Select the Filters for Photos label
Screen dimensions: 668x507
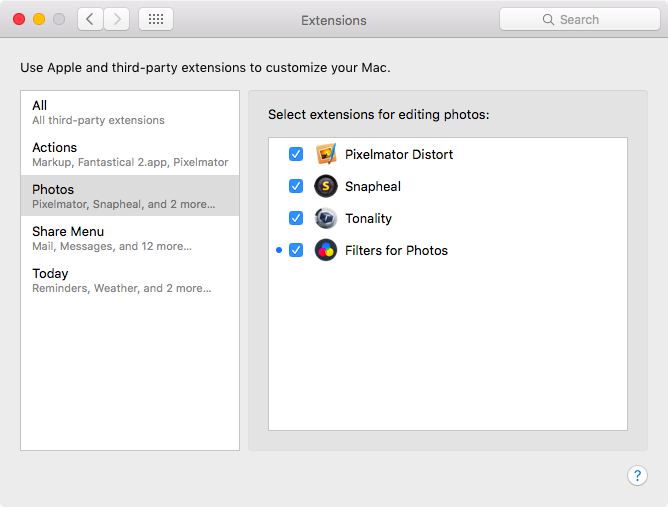pos(396,251)
